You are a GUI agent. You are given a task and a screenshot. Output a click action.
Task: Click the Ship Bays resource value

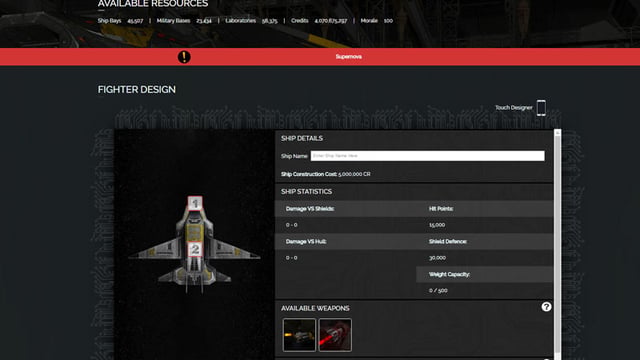pyautogui.click(x=135, y=21)
